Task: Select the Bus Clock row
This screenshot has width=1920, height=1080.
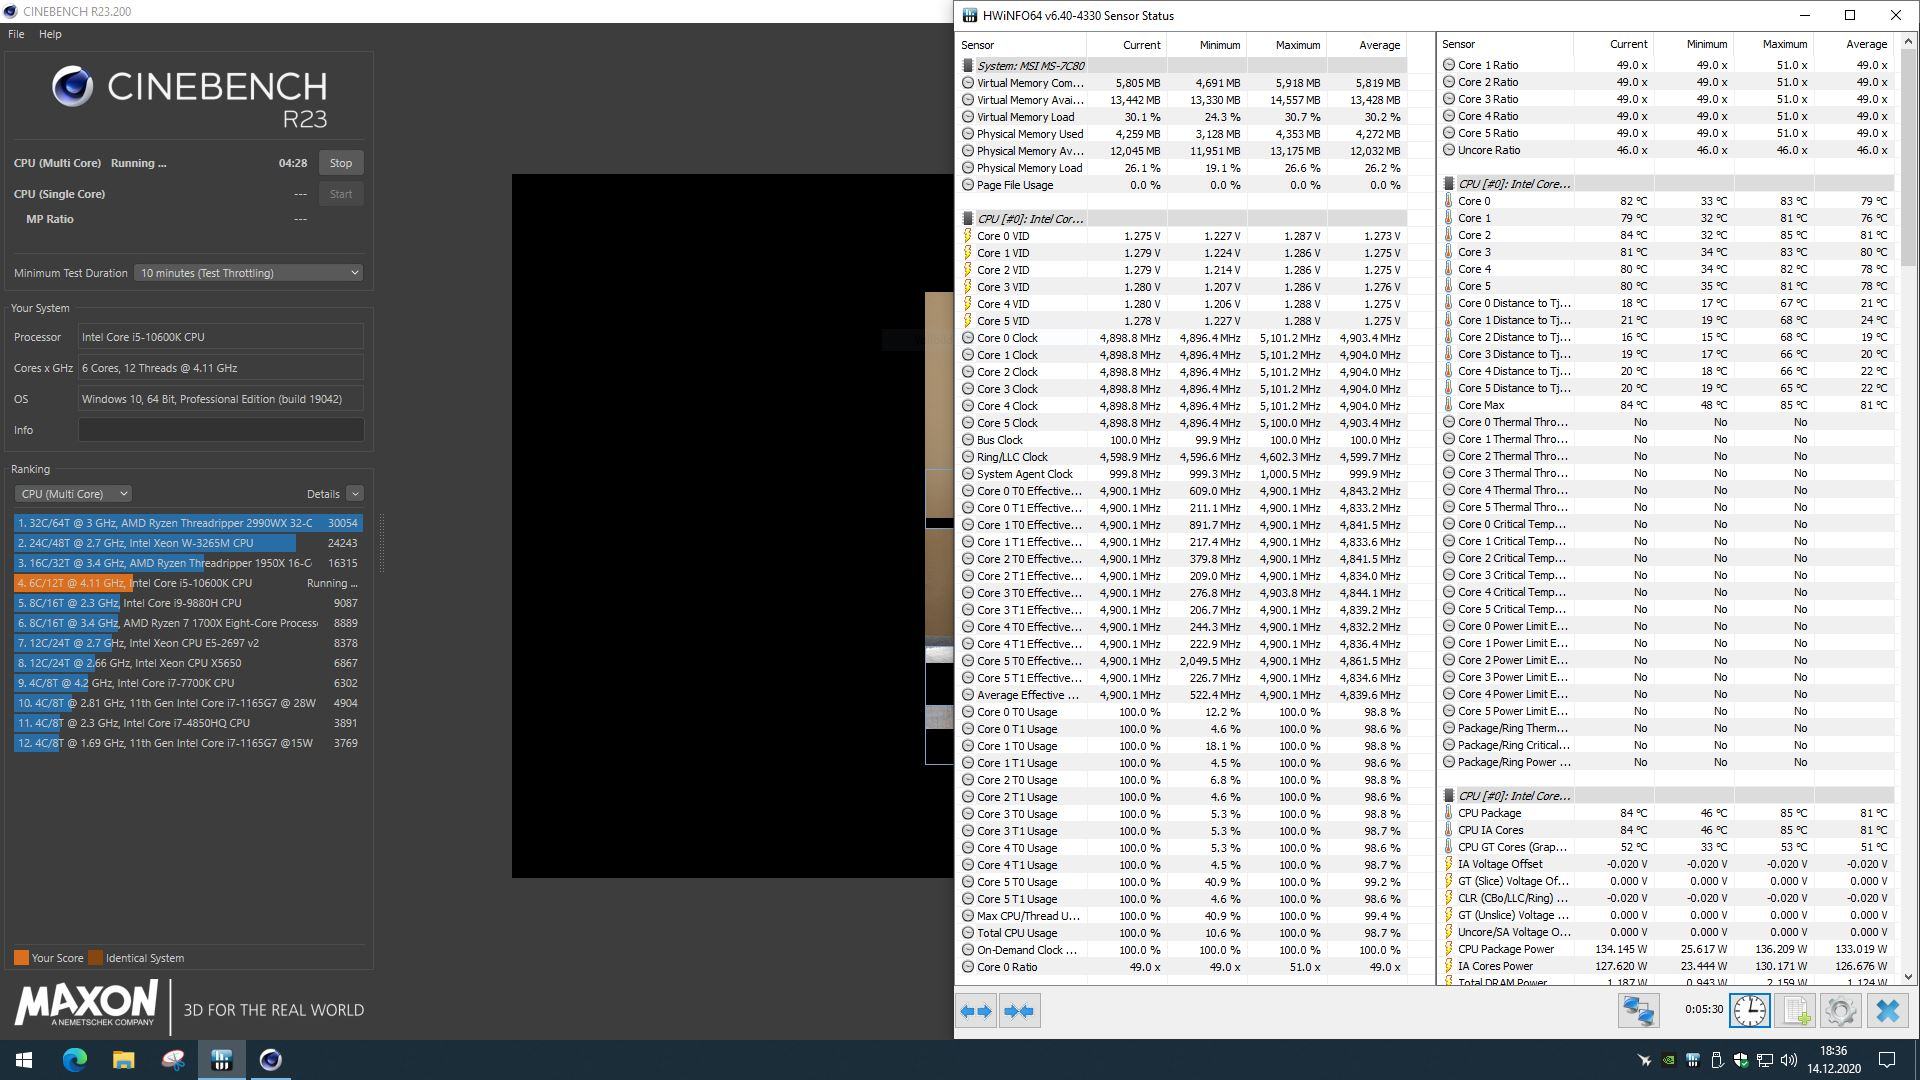Action: 1182,440
